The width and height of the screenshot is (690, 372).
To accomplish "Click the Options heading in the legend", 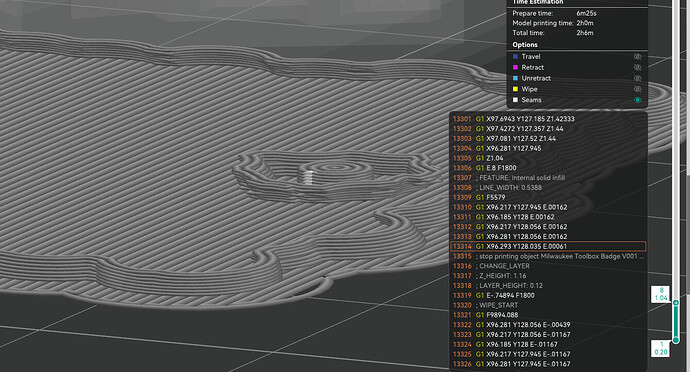I will pyautogui.click(x=525, y=45).
